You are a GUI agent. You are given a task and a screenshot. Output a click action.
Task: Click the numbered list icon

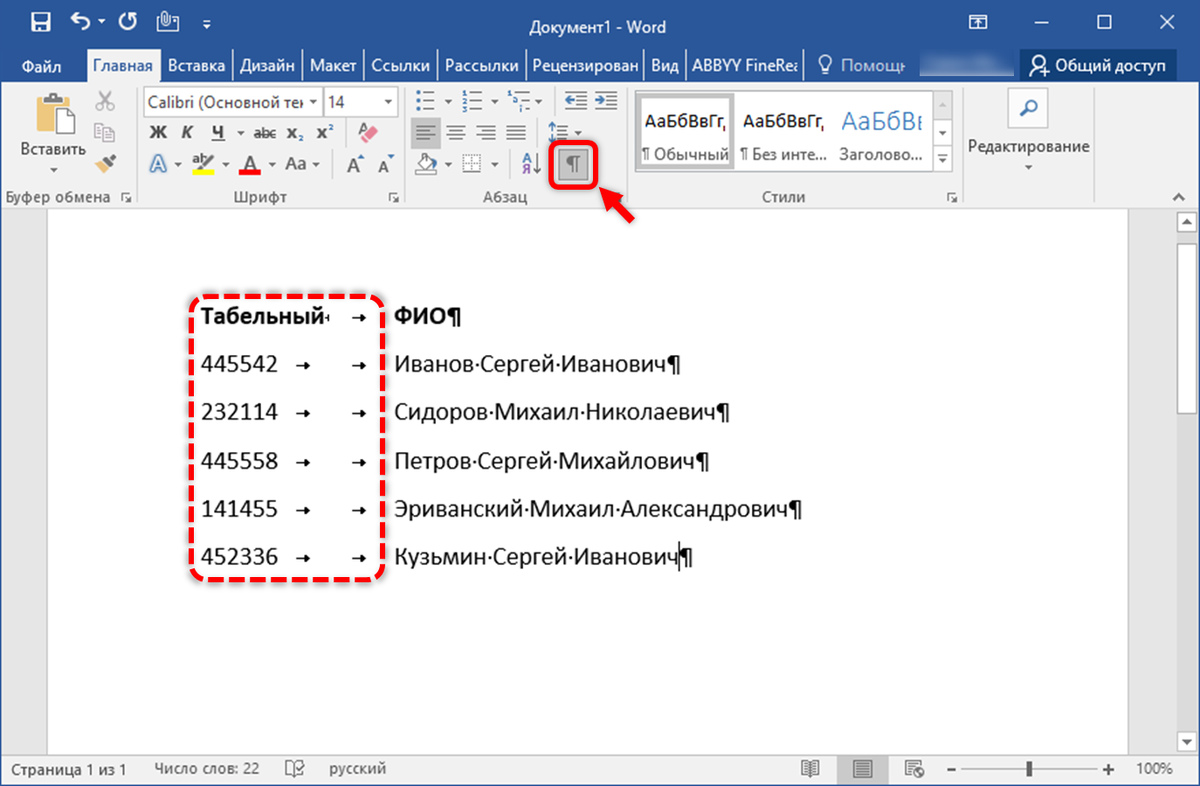(470, 102)
